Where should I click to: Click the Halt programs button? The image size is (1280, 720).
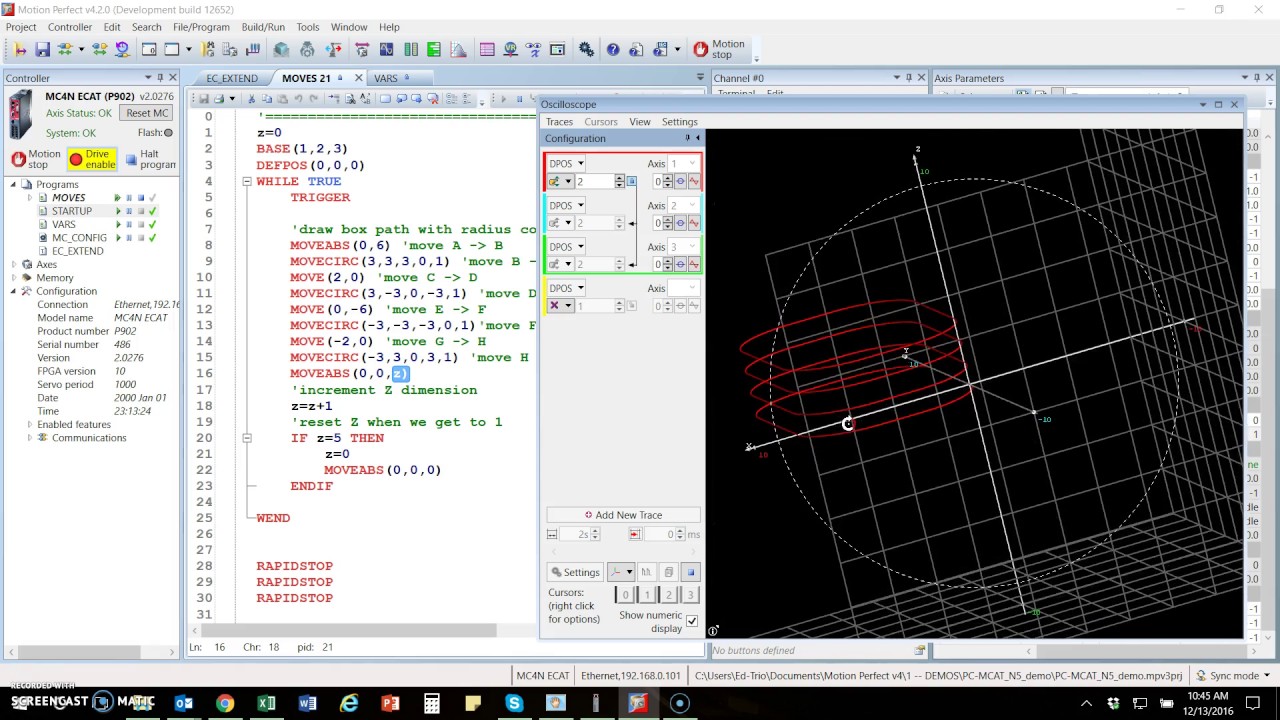pos(149,159)
